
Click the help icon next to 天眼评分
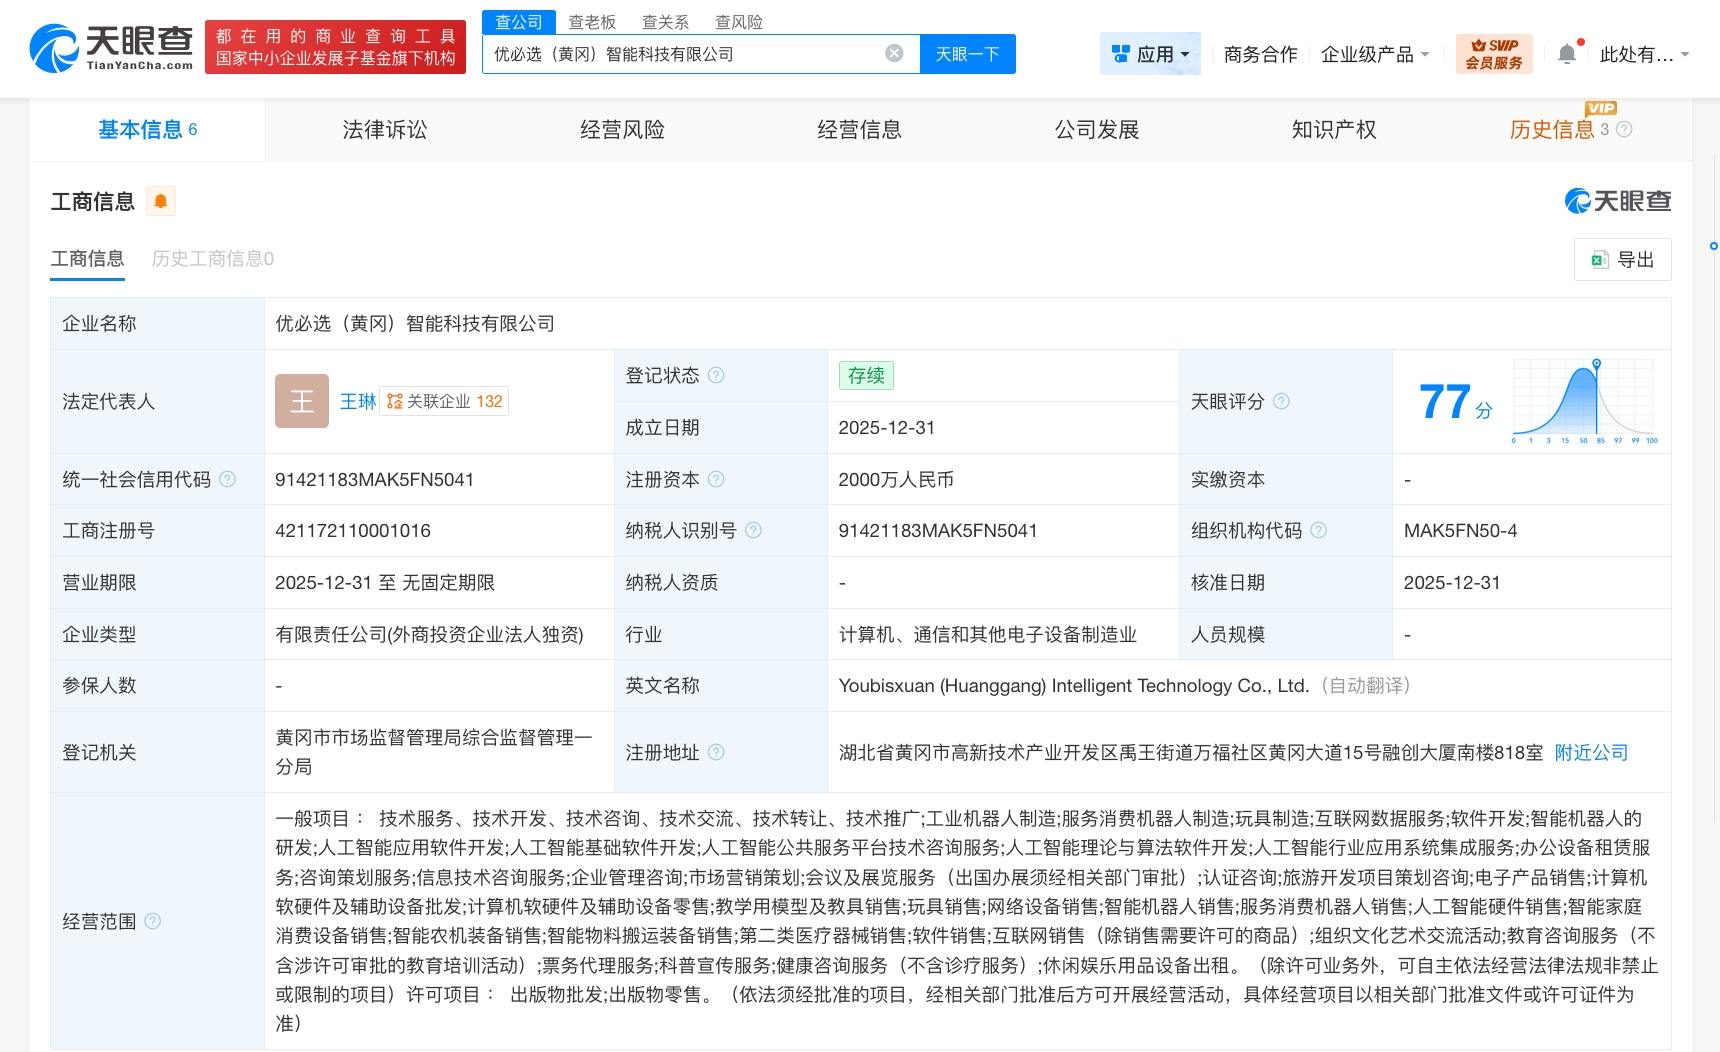(1283, 401)
